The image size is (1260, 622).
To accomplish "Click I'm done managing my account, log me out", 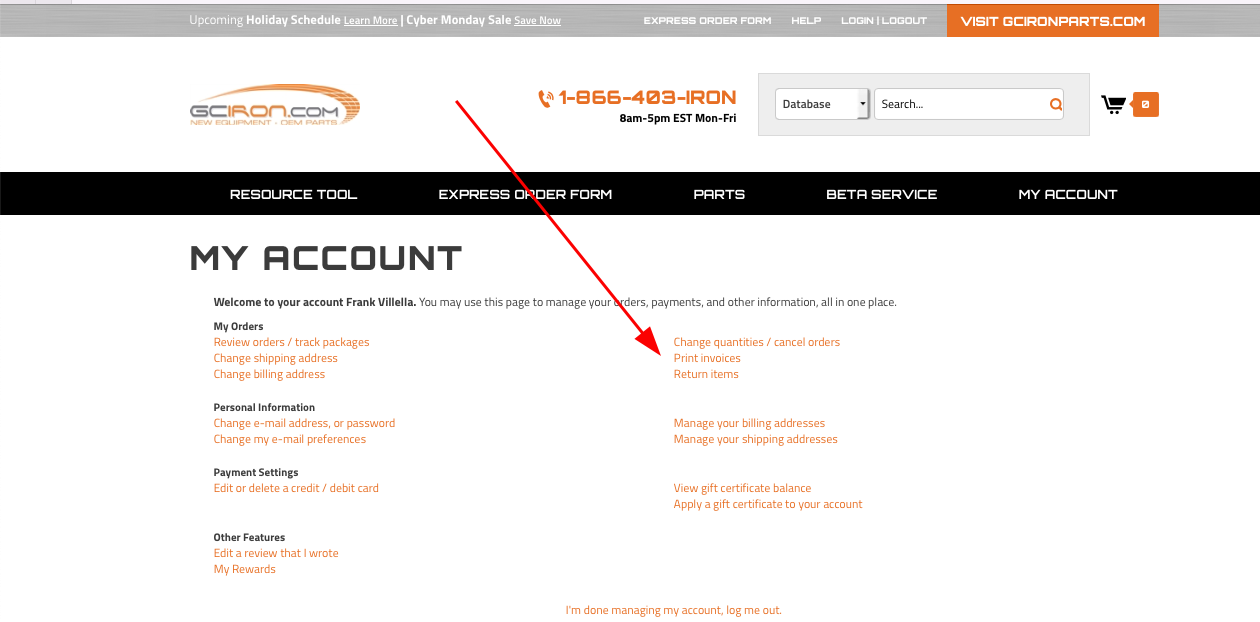I will (x=674, y=610).
